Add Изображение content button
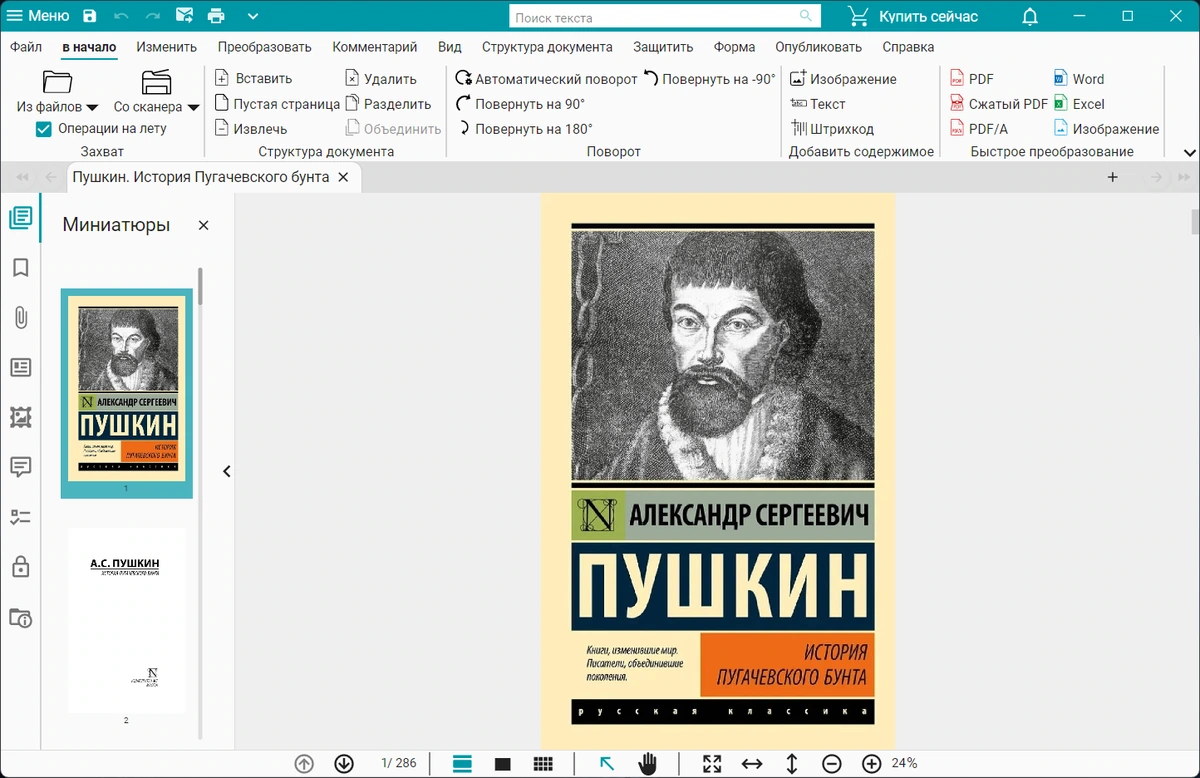The image size is (1200, 778). [843, 78]
